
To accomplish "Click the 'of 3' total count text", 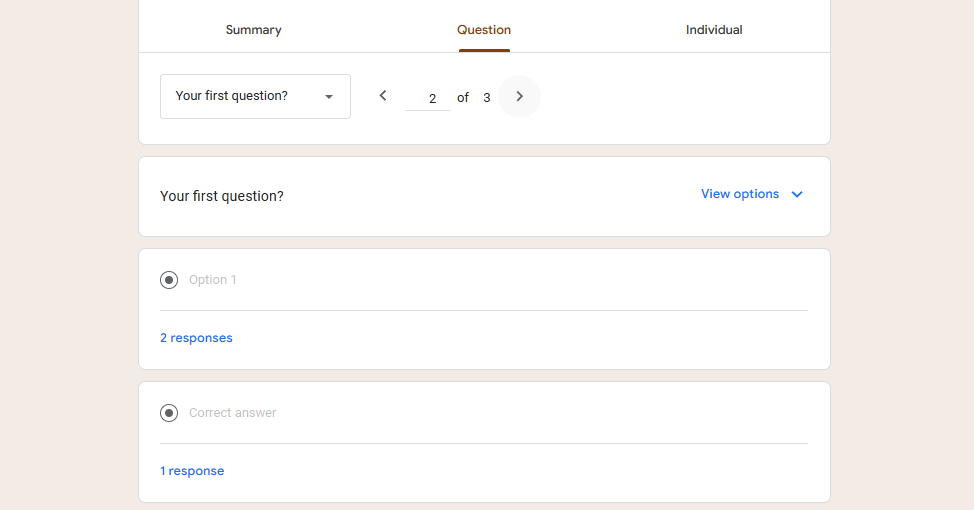I will [474, 98].
